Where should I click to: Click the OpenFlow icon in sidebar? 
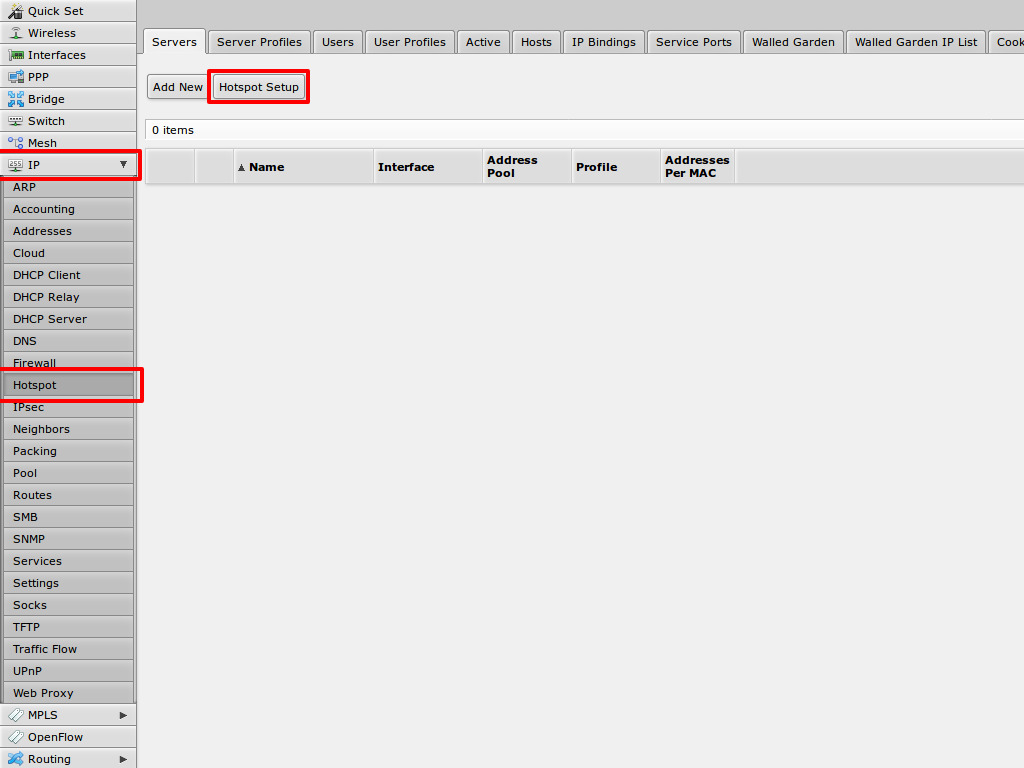15,737
